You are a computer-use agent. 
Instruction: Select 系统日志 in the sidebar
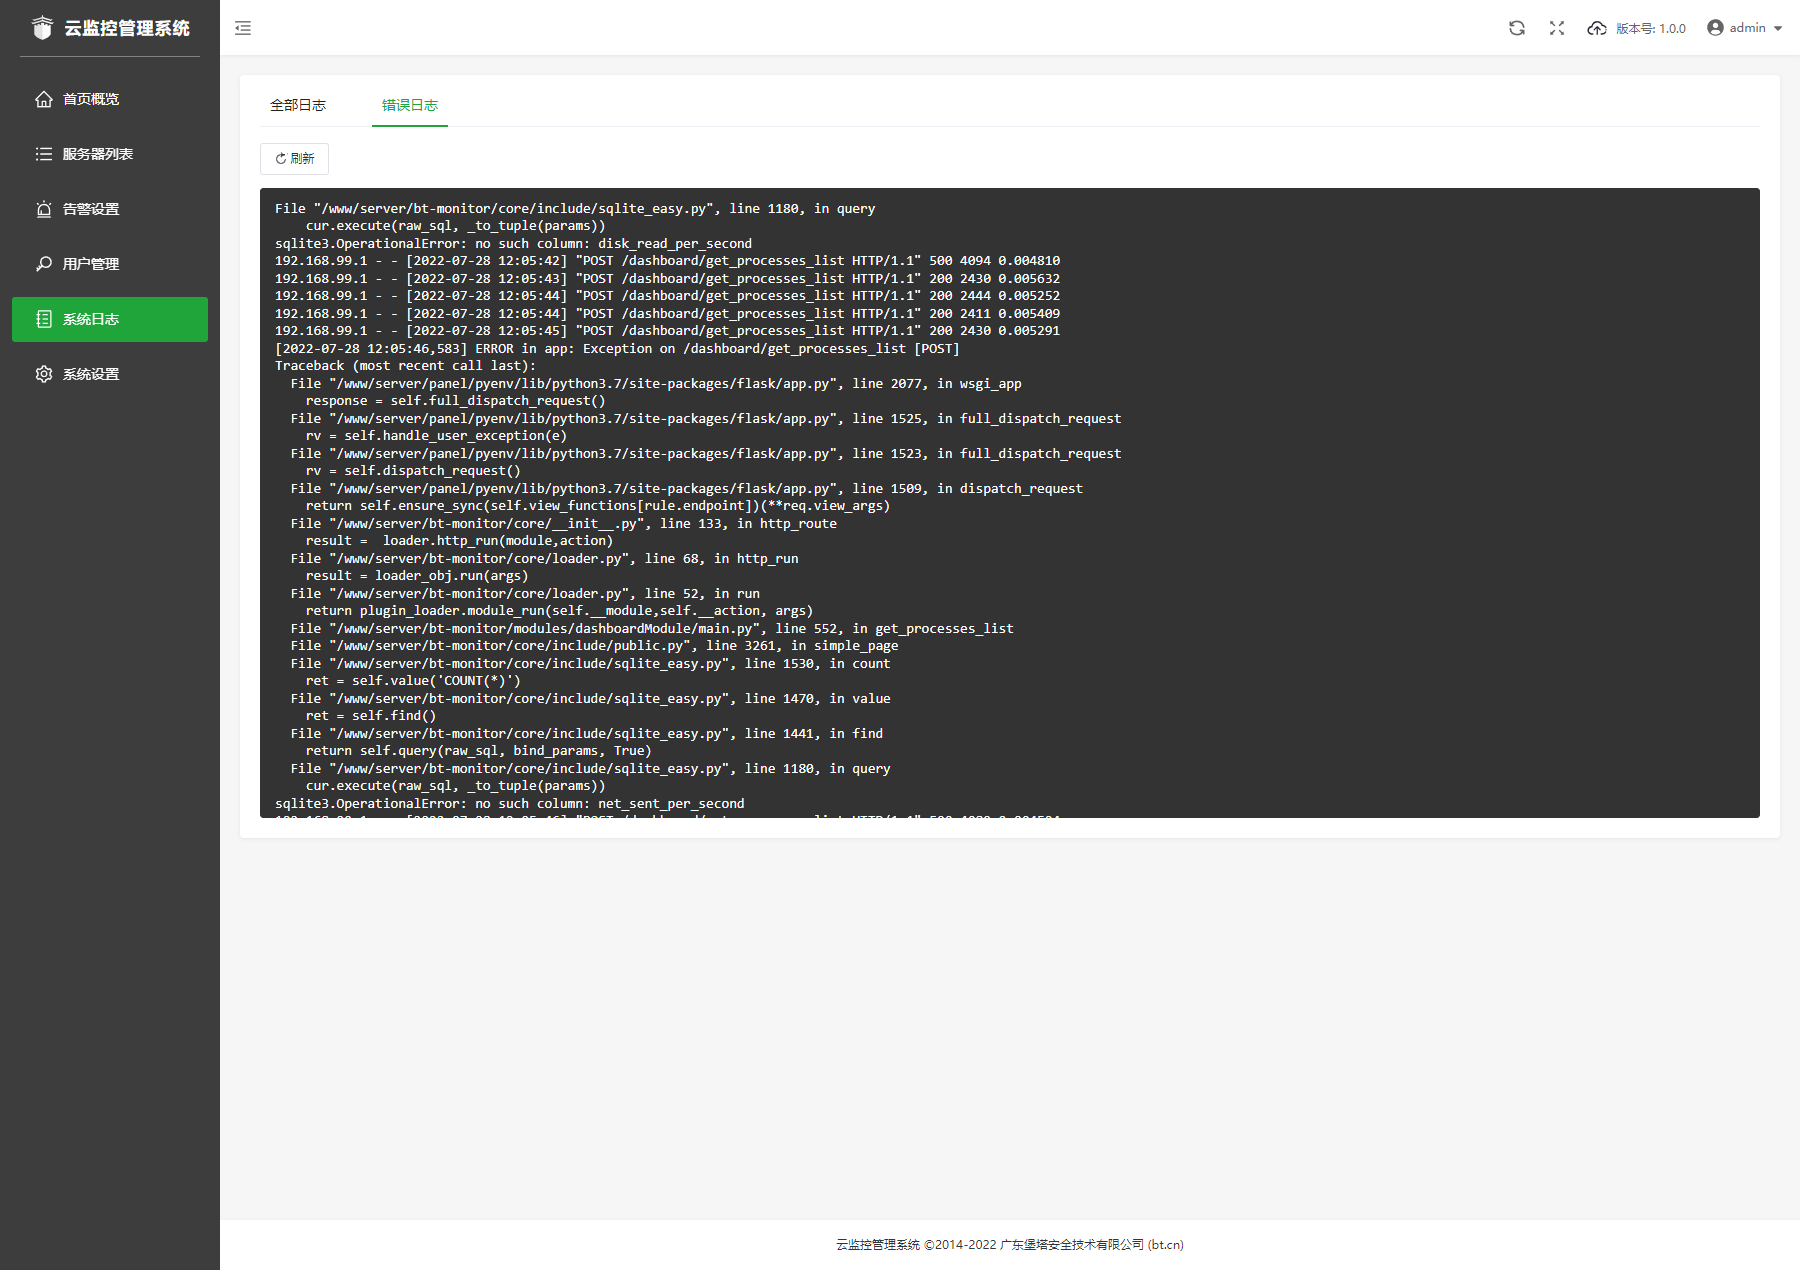tap(110, 319)
